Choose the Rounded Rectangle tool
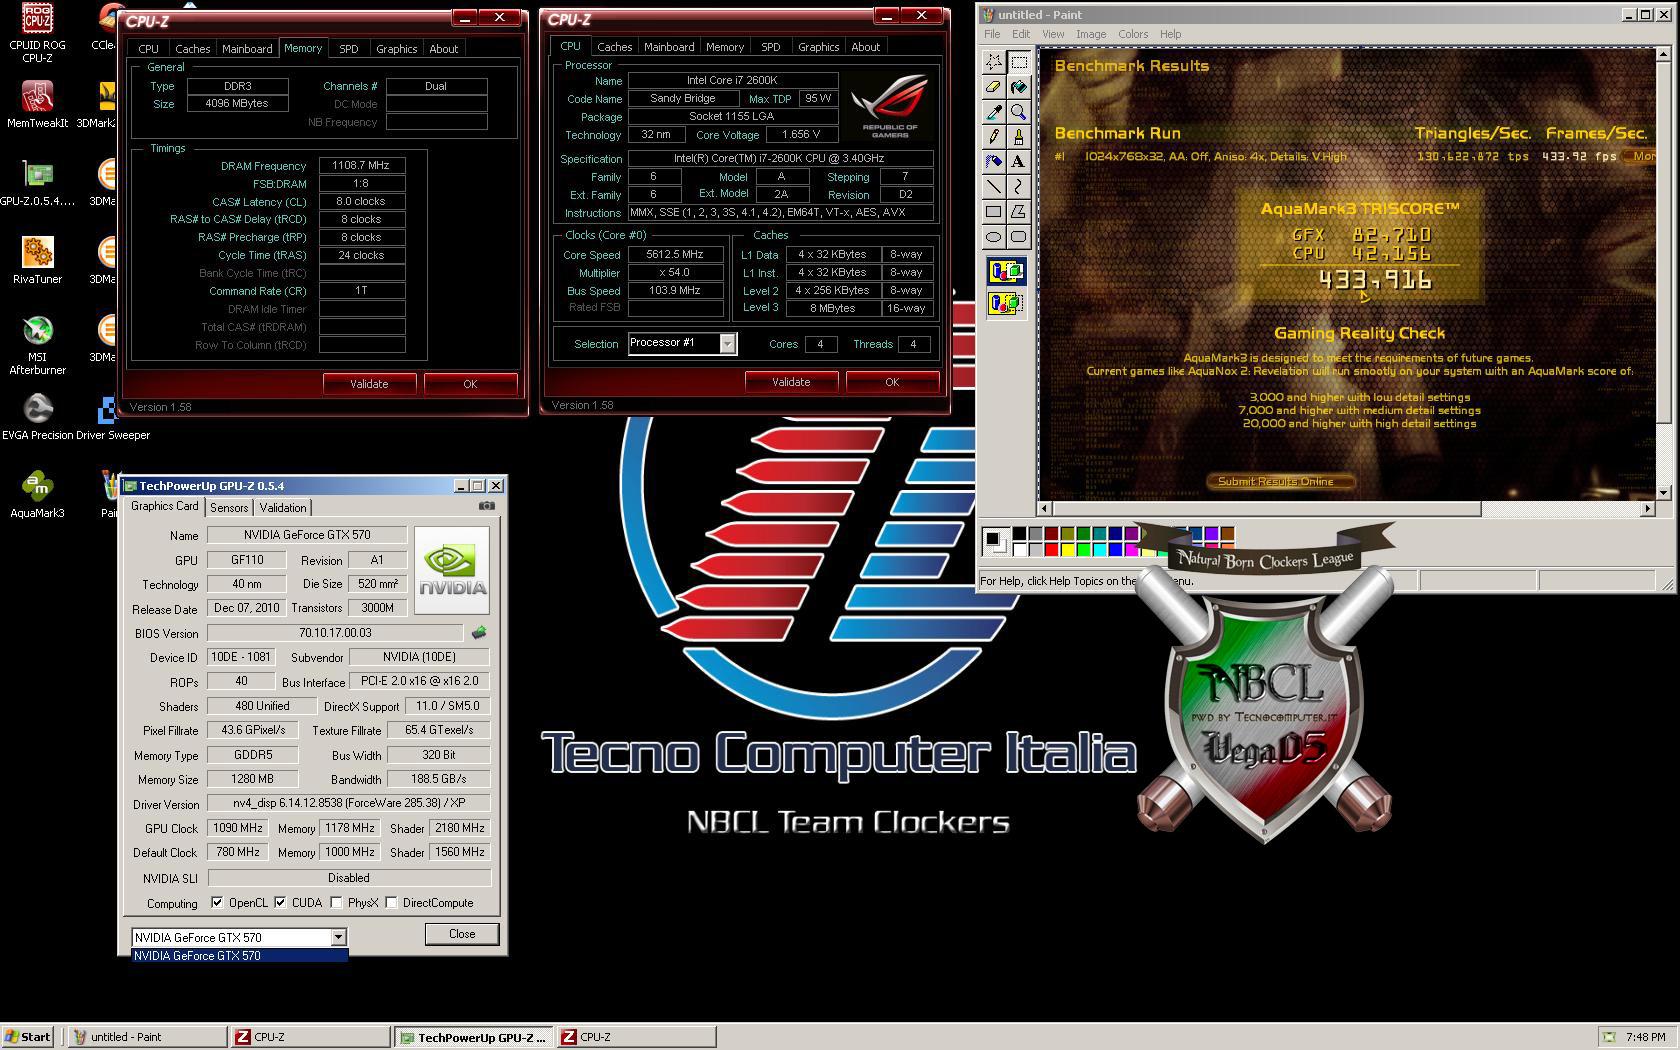1680x1050 pixels. tap(1018, 236)
